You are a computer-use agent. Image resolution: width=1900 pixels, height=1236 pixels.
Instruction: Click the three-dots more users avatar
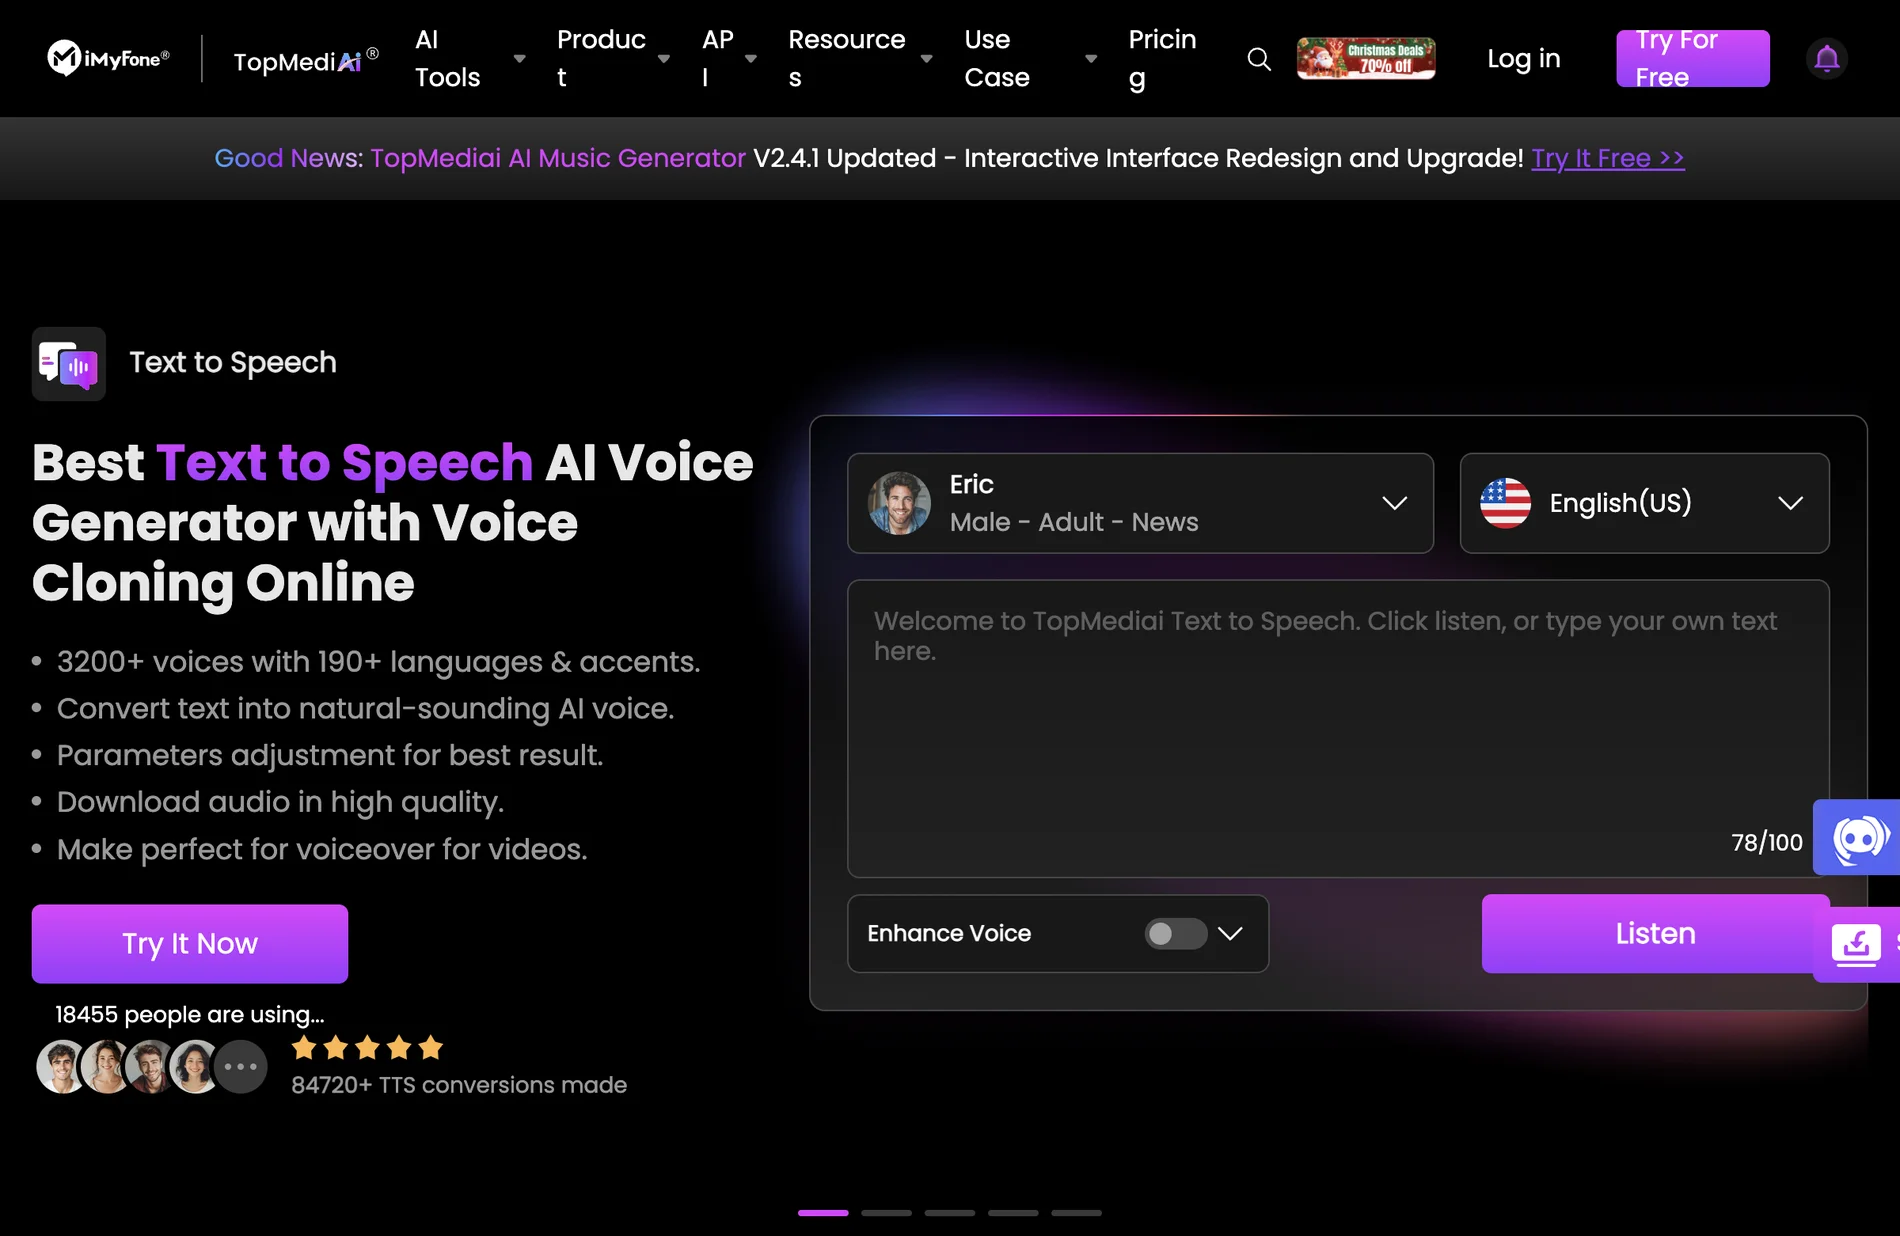[x=241, y=1067]
